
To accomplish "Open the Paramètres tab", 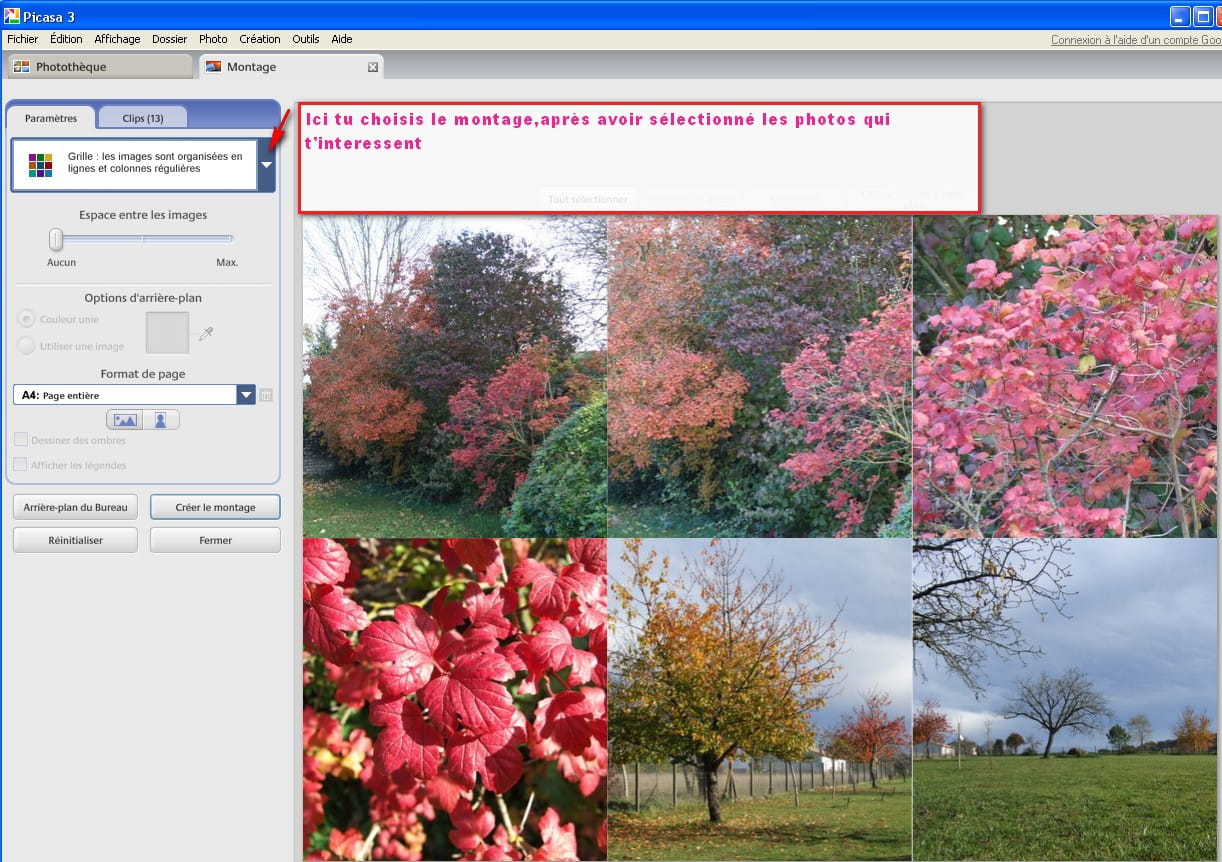I will click(51, 118).
